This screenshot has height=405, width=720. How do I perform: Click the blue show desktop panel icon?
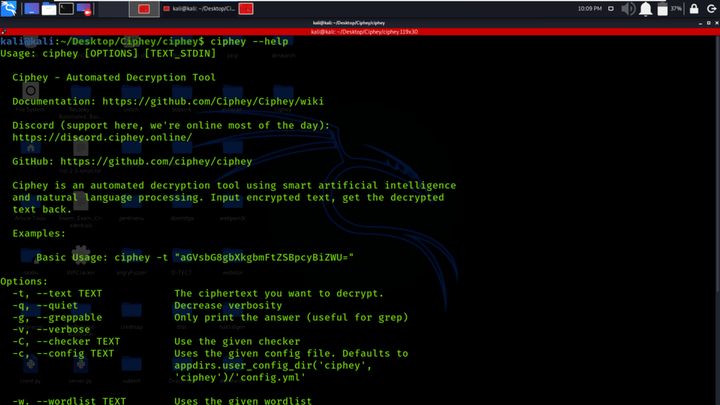point(31,8)
